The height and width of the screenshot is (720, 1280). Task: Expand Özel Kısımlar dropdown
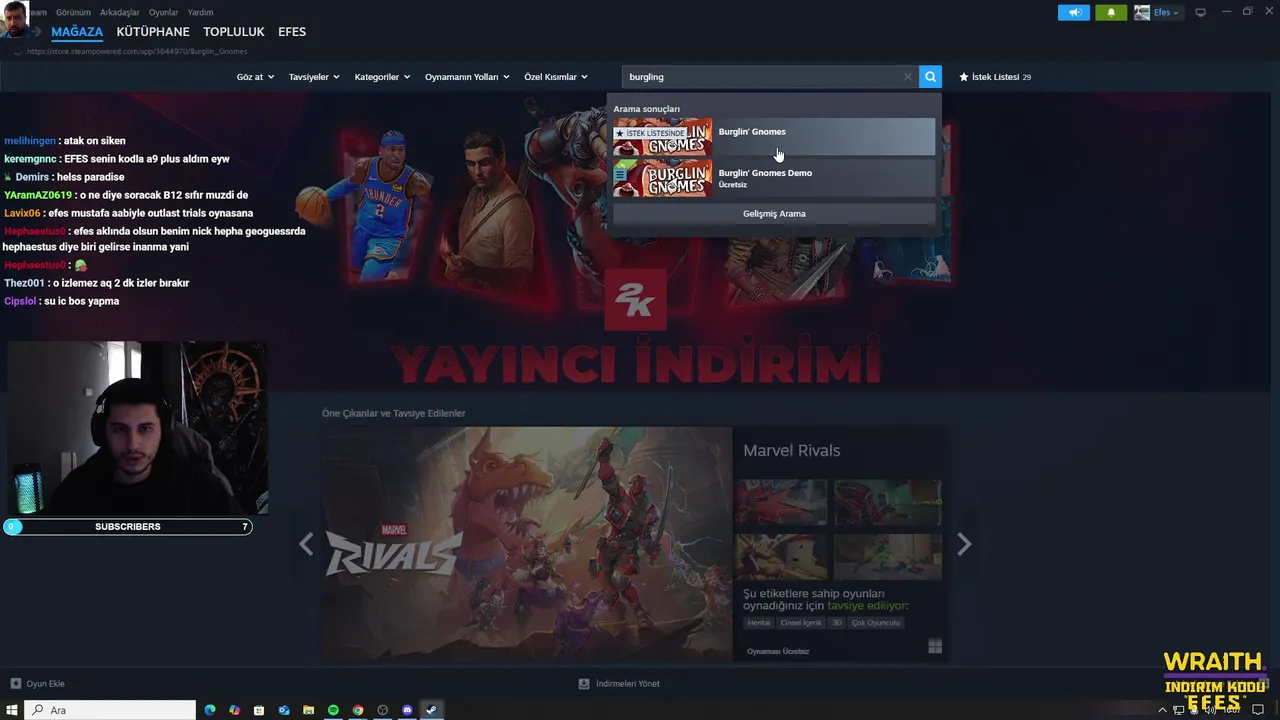tap(556, 77)
